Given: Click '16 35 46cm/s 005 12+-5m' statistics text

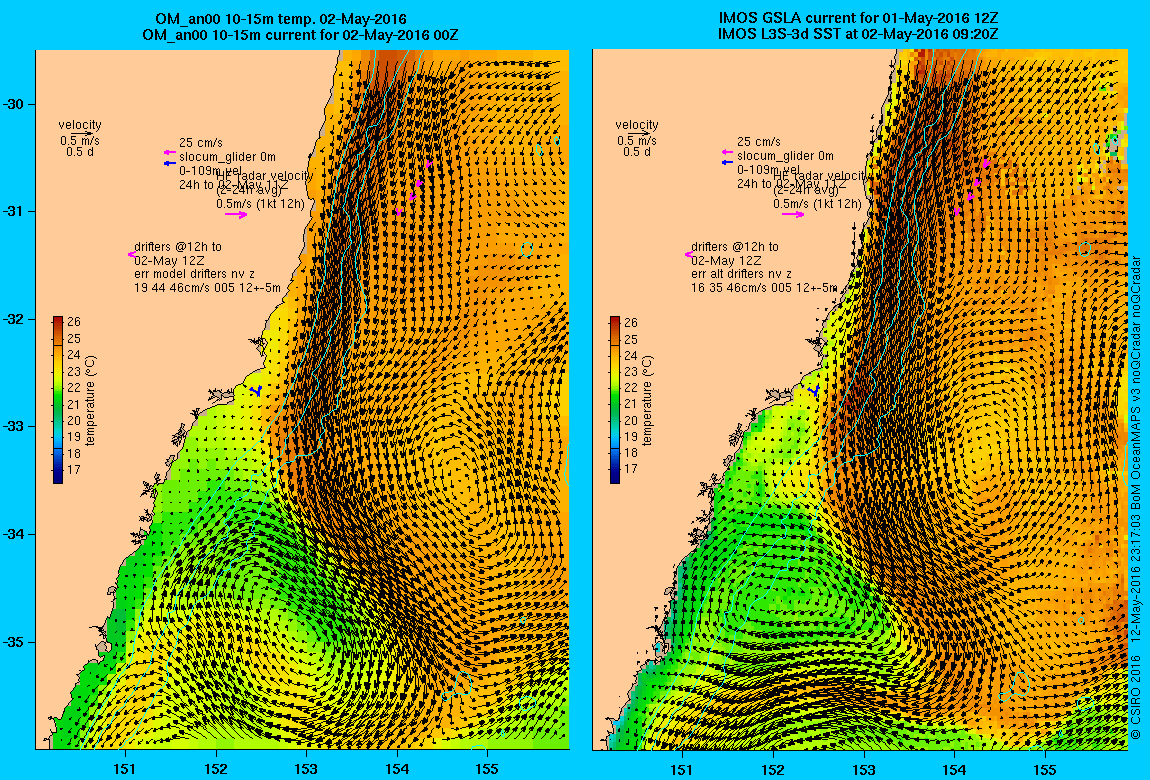Looking at the screenshot, I should click(764, 288).
